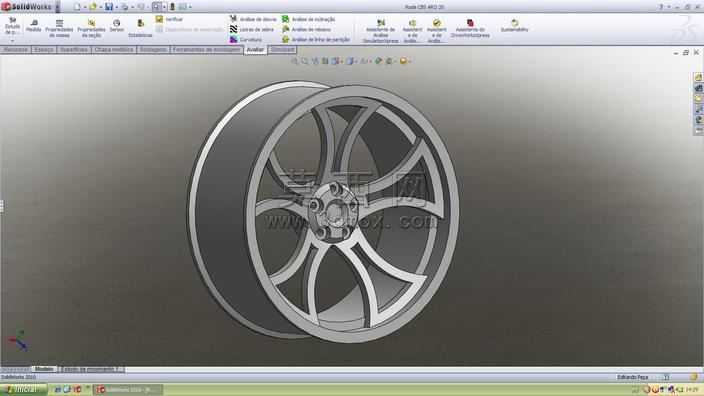
Task: Run the Verificar check tool
Action: (169, 19)
